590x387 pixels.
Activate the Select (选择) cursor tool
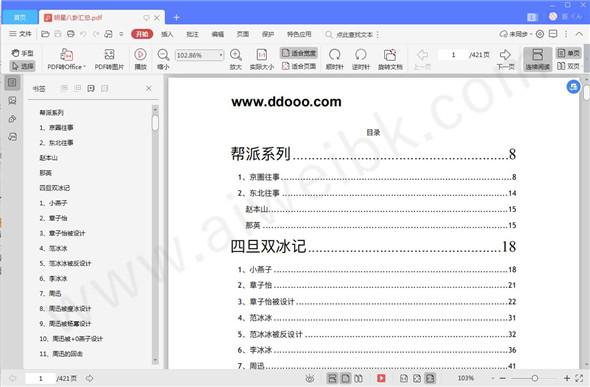[x=22, y=66]
